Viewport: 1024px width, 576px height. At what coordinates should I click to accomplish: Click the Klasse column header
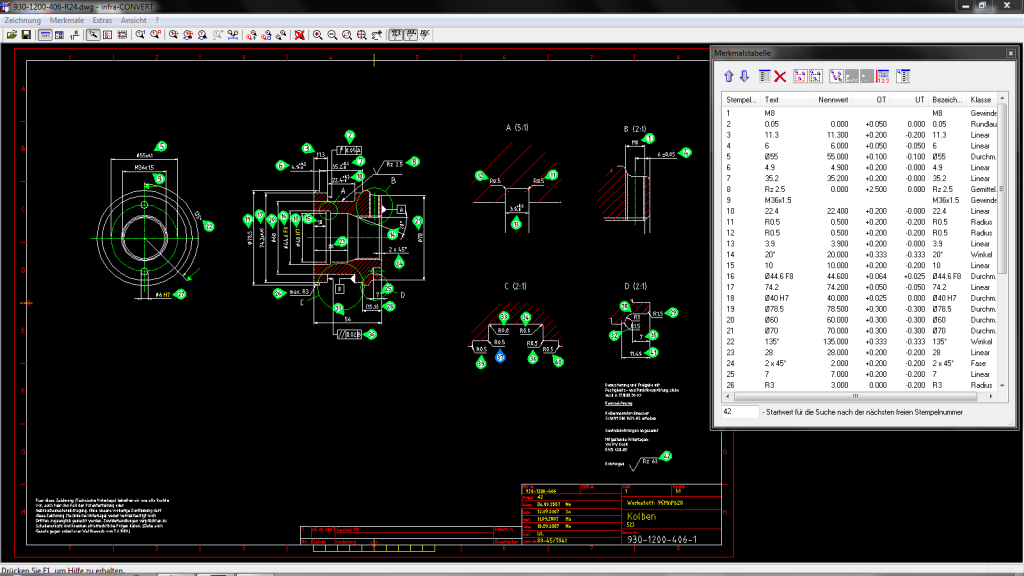click(981, 100)
